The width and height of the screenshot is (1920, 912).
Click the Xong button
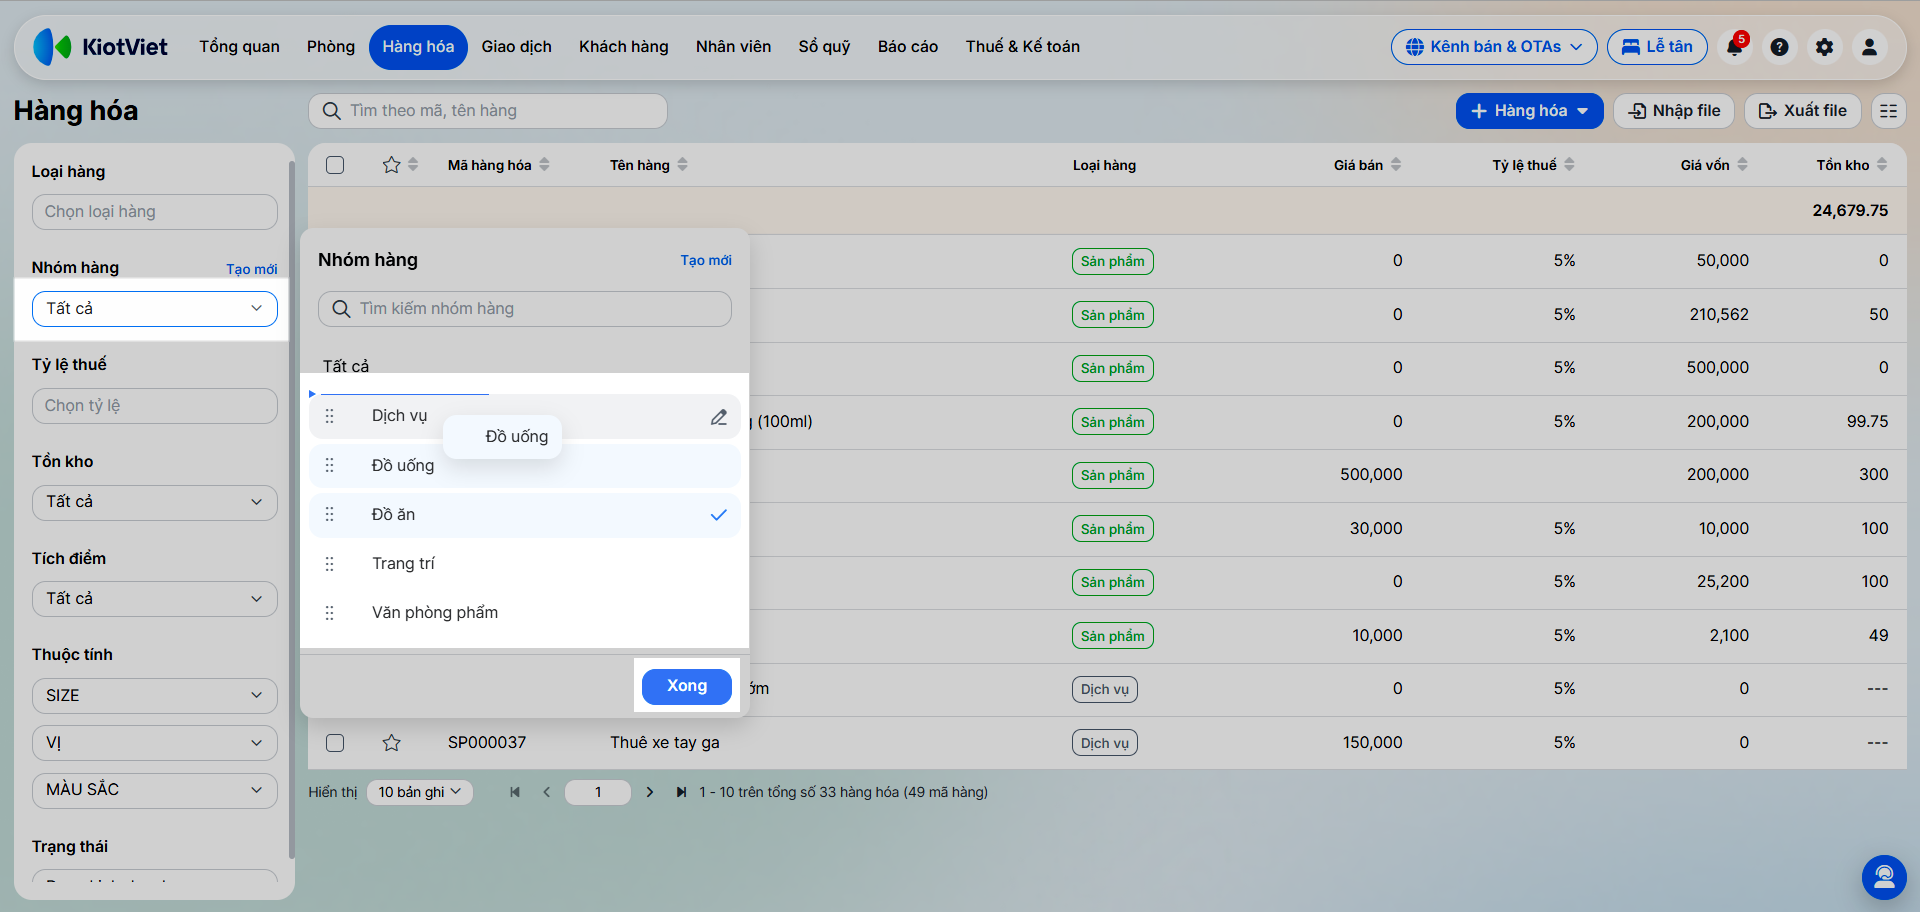pyautogui.click(x=687, y=686)
